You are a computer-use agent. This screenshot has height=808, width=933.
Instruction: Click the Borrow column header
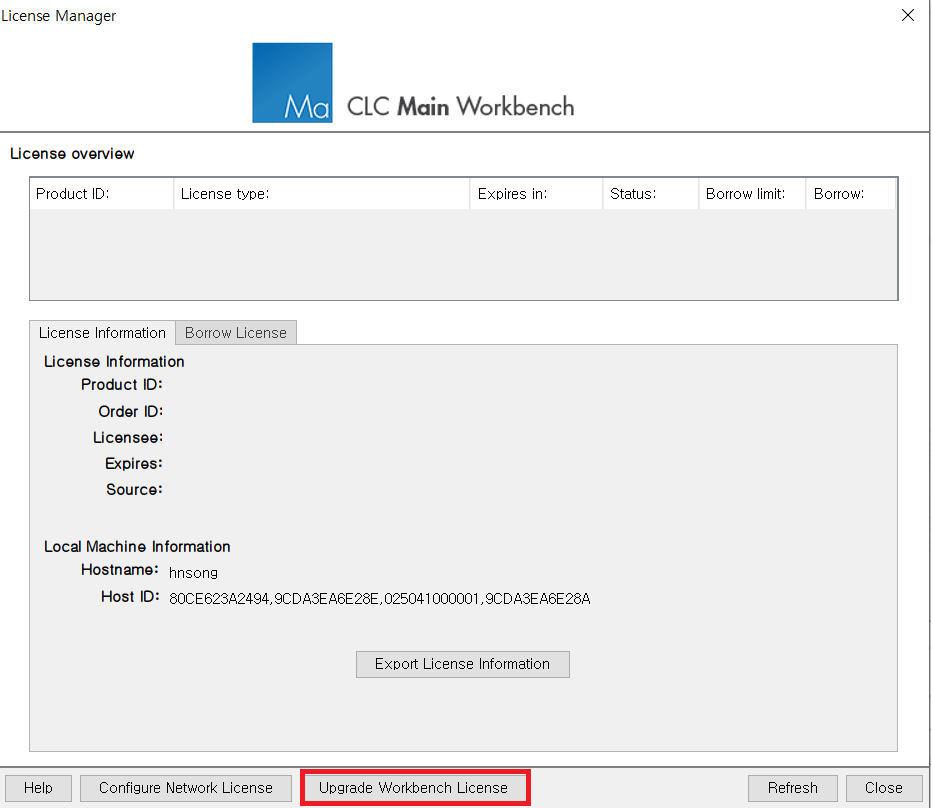pyautogui.click(x=851, y=194)
